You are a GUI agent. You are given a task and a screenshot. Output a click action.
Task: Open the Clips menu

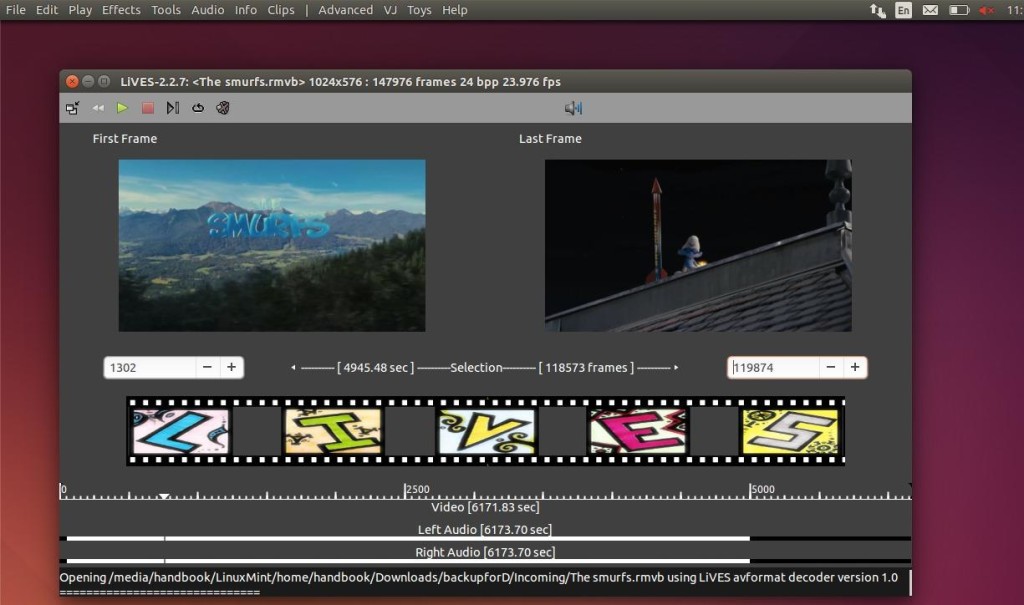point(281,10)
